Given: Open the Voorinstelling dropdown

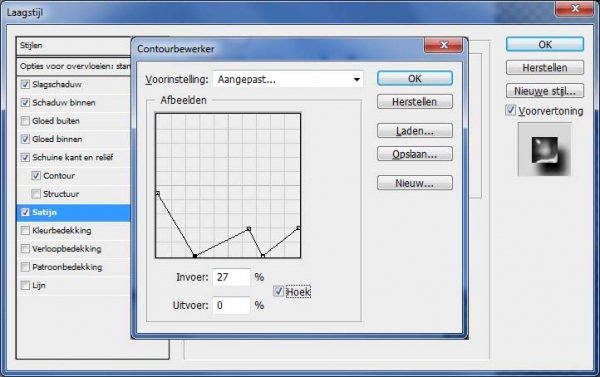Looking at the screenshot, I should pos(288,79).
